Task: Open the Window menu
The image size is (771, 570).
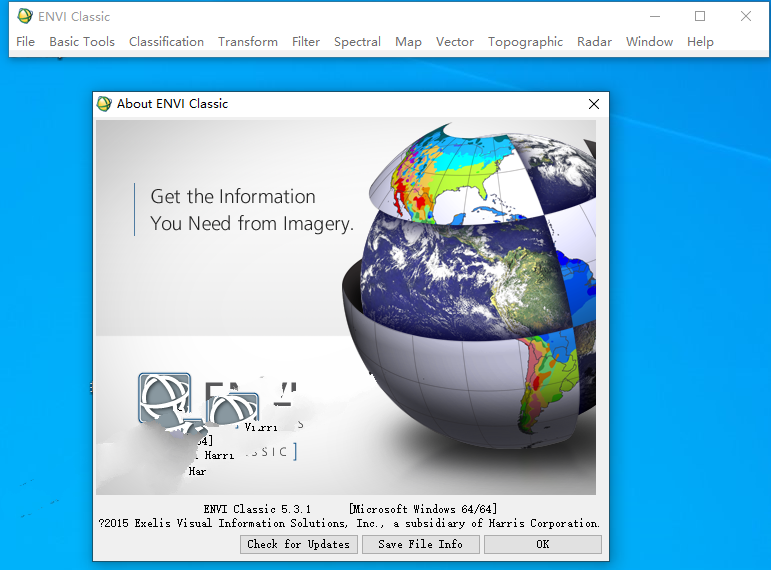Action: (x=649, y=42)
